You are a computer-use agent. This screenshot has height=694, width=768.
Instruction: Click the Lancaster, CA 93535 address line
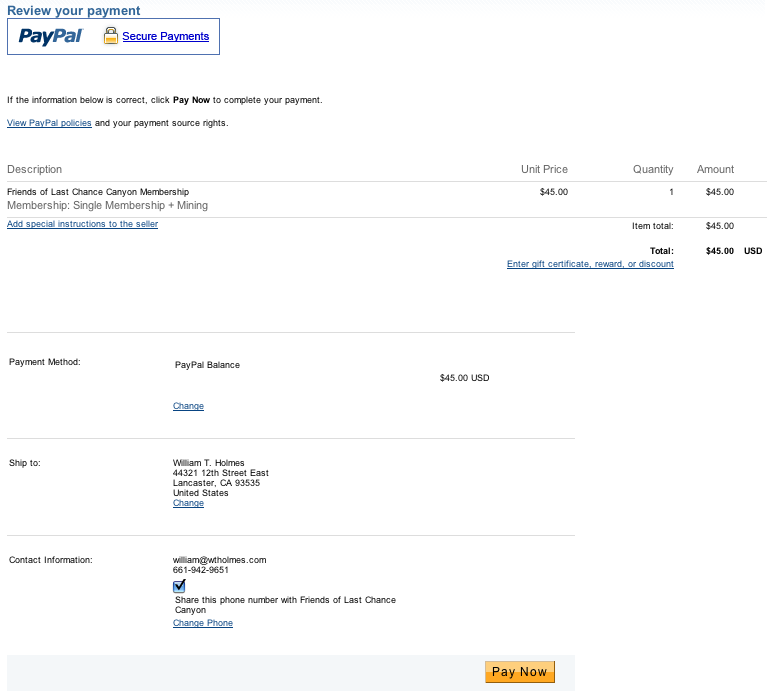(x=216, y=483)
